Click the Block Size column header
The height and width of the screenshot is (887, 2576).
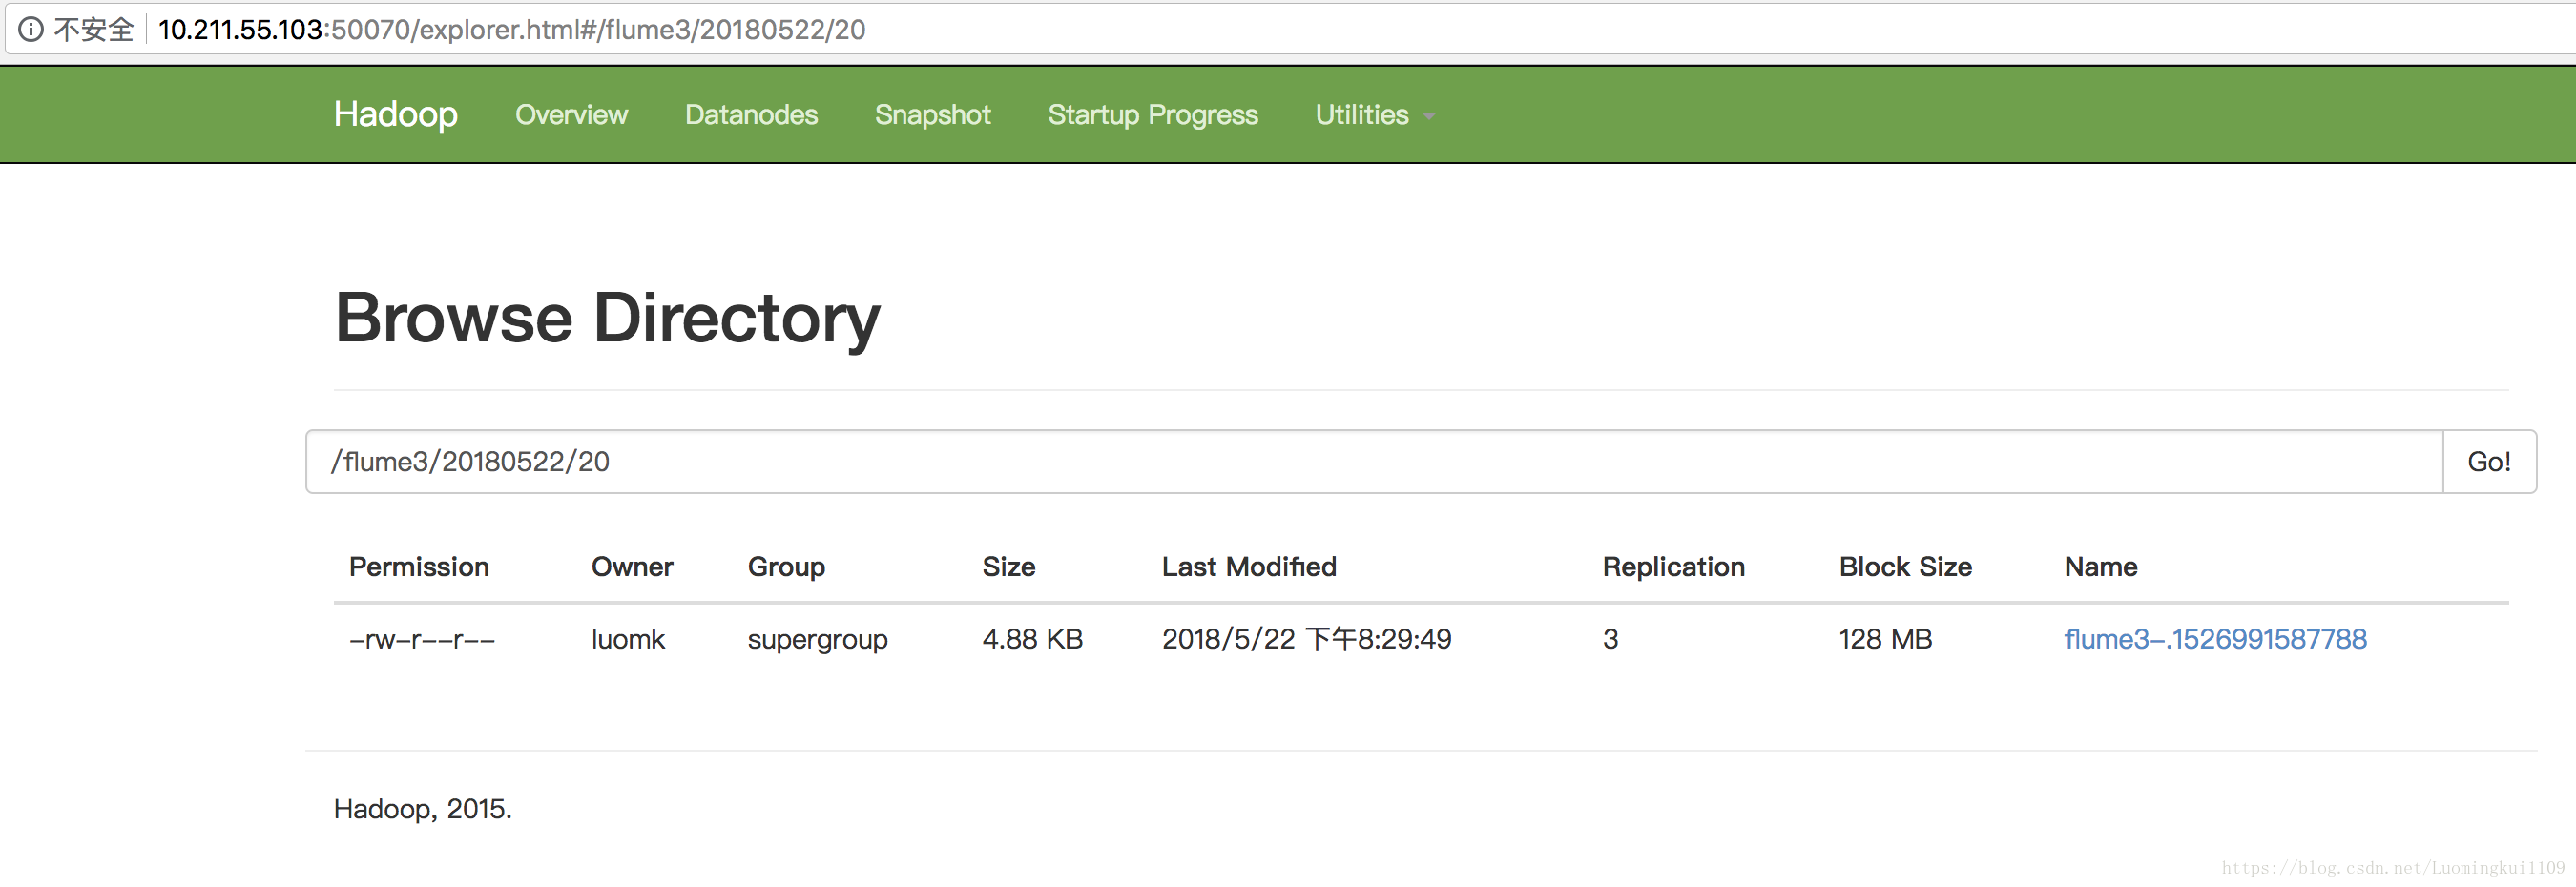pos(1904,567)
